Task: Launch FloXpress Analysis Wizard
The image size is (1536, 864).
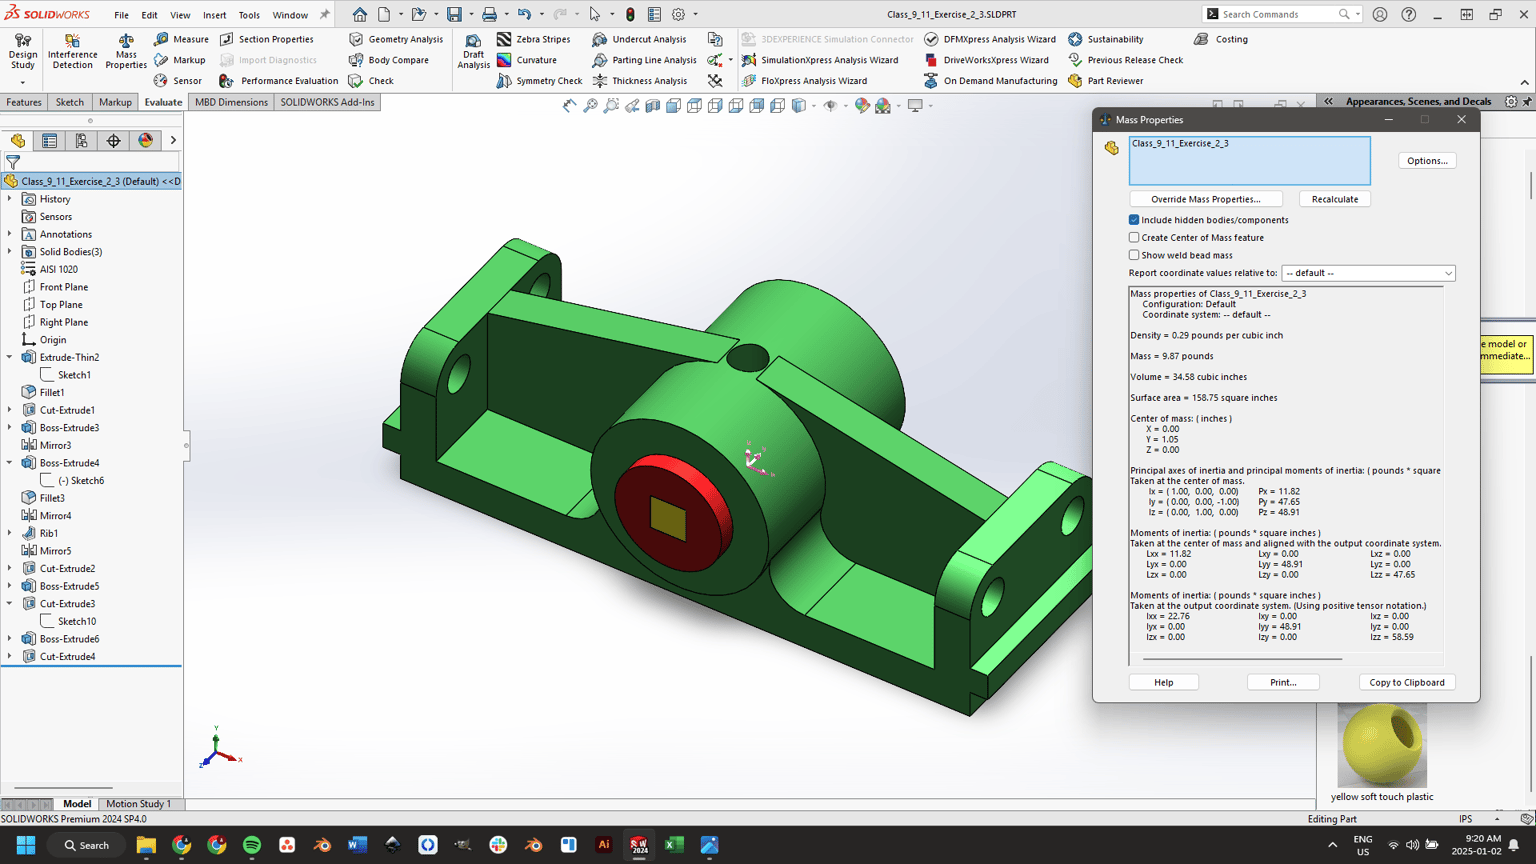Action: pos(804,81)
